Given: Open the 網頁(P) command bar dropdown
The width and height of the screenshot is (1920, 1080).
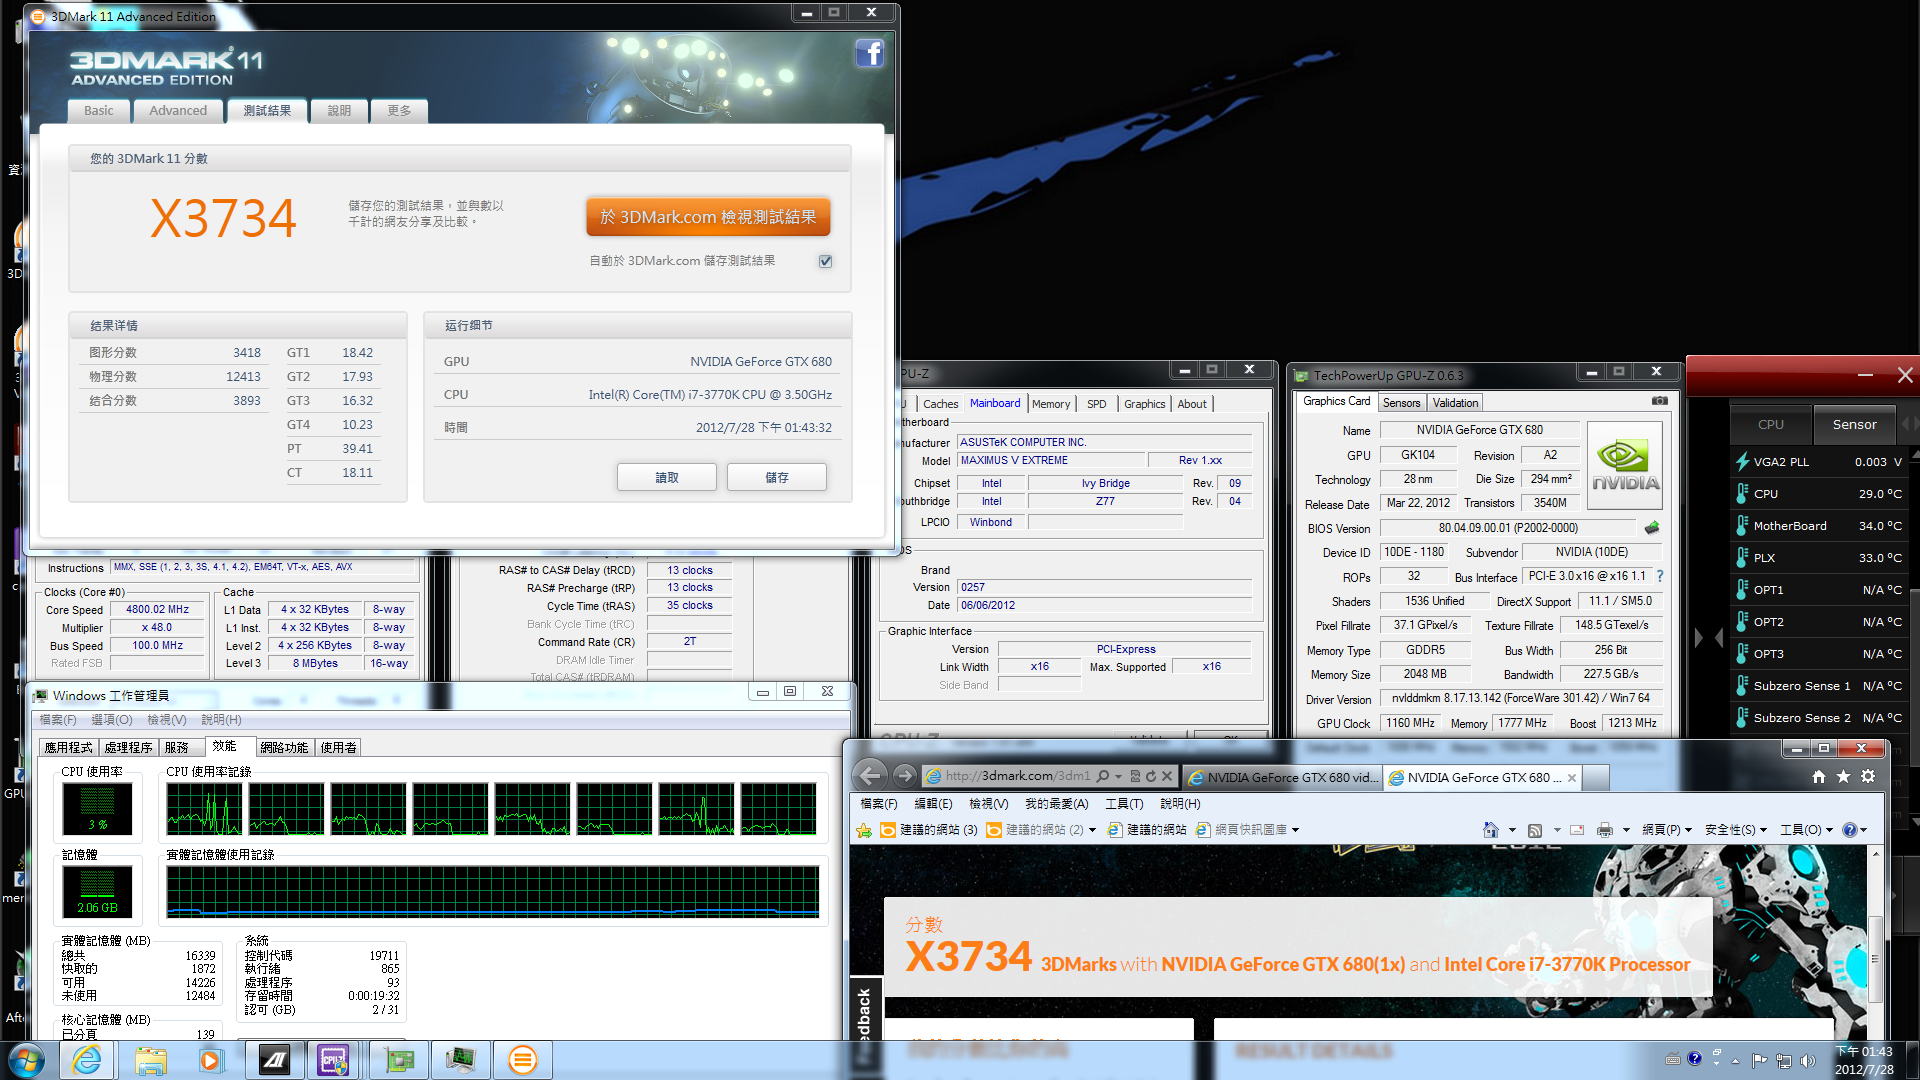Looking at the screenshot, I should (x=1666, y=830).
